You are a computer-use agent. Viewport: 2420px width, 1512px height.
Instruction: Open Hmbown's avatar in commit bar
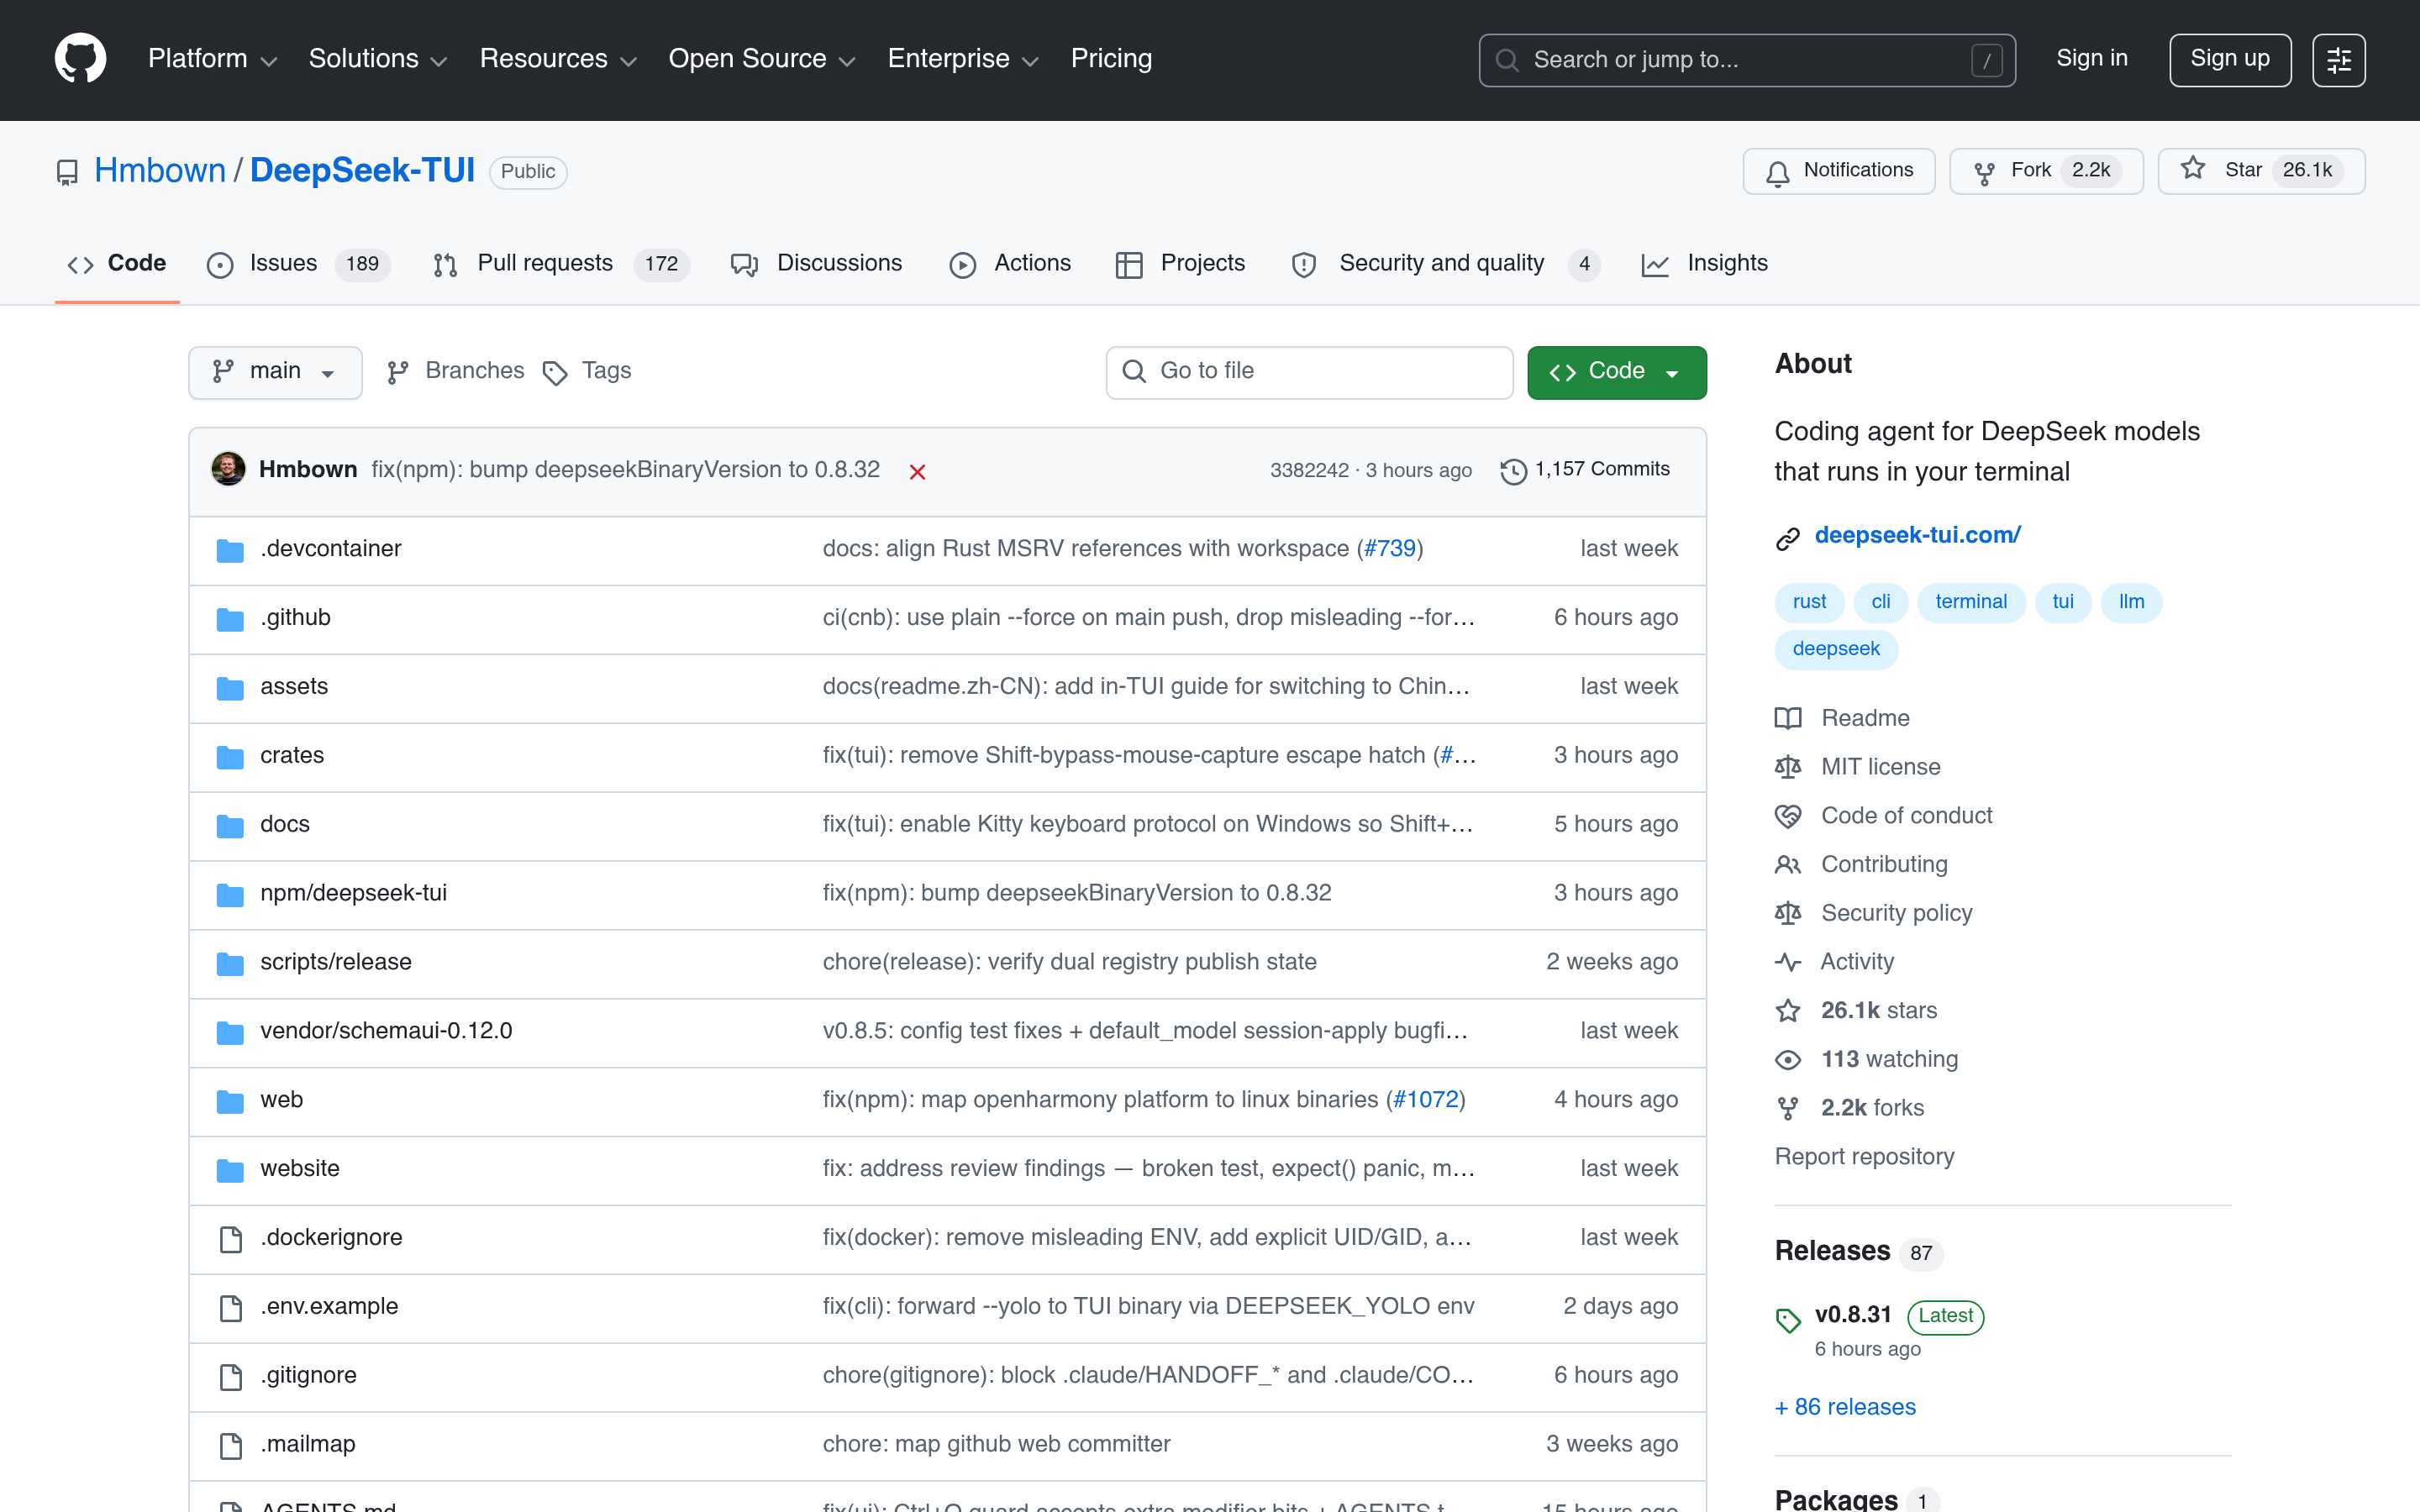click(228, 469)
